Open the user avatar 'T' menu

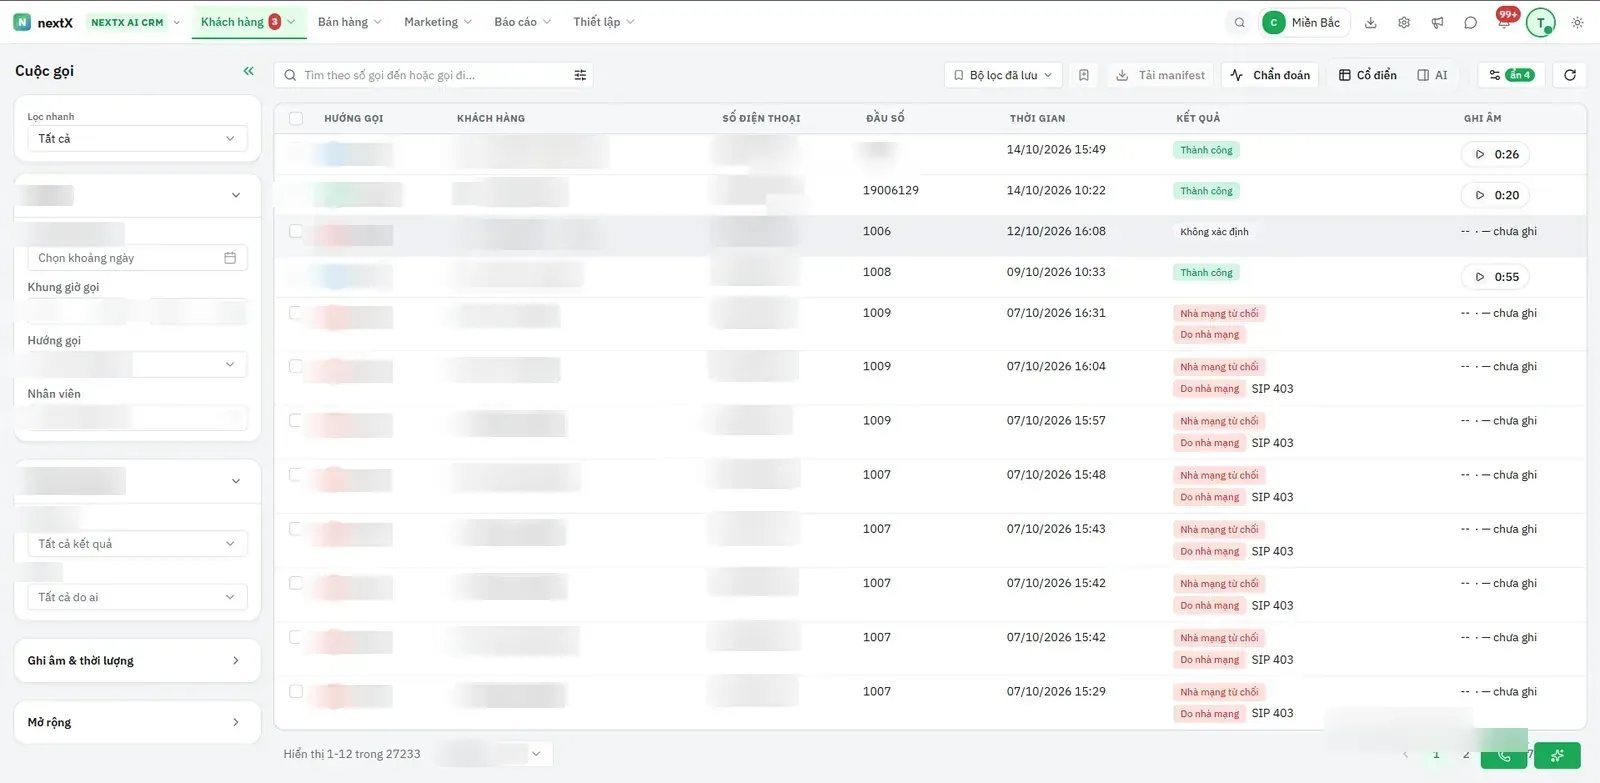pos(1541,23)
